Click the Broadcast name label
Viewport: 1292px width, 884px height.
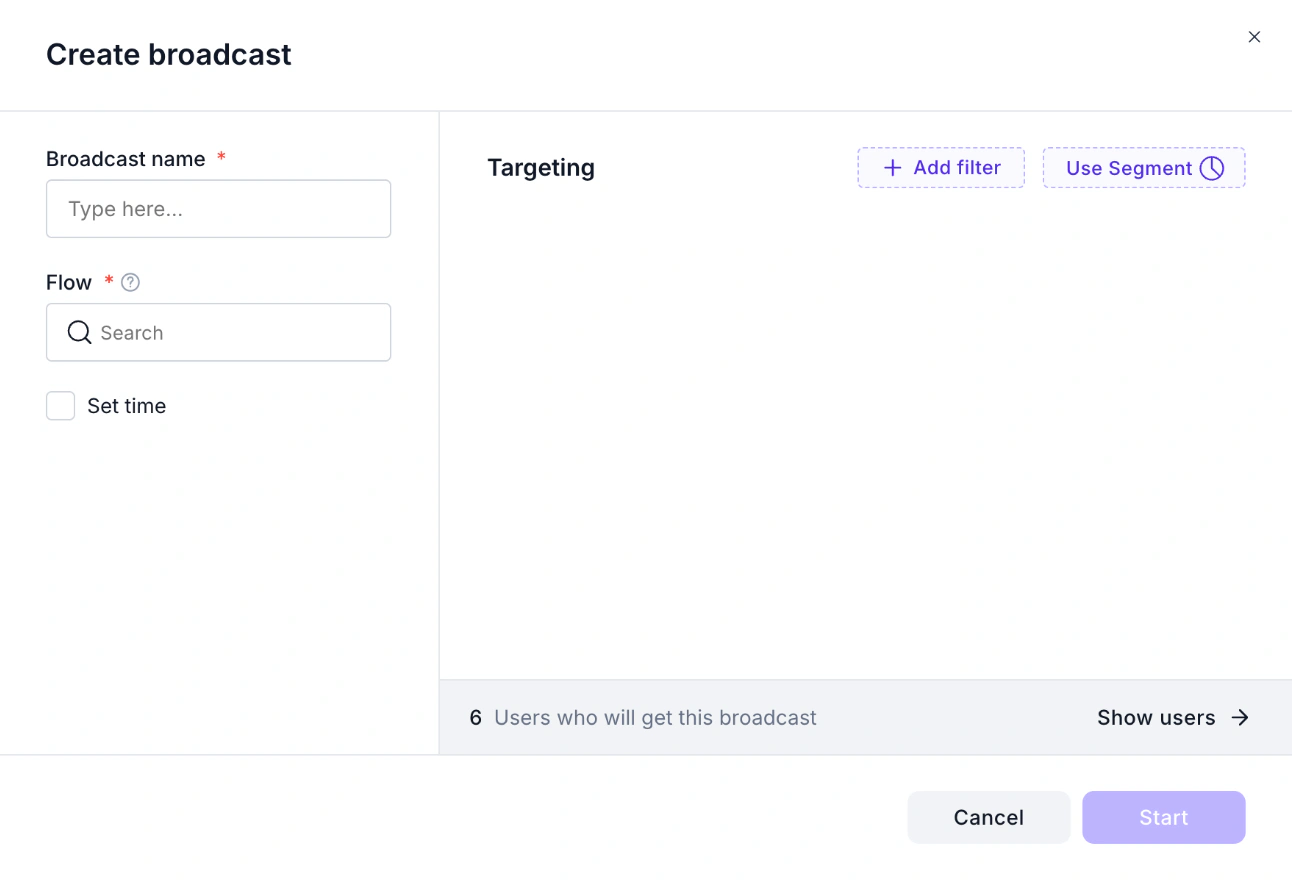[126, 159]
